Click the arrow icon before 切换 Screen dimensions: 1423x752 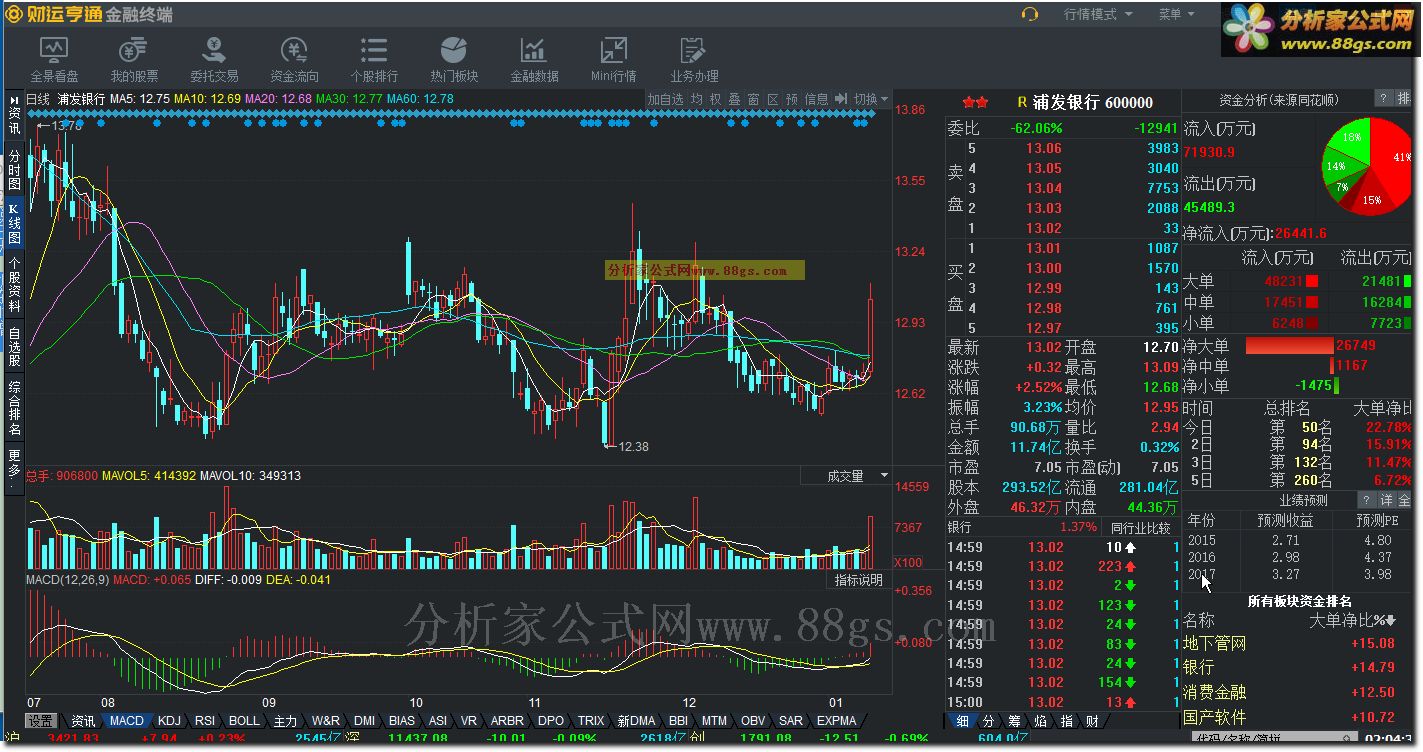[x=842, y=99]
